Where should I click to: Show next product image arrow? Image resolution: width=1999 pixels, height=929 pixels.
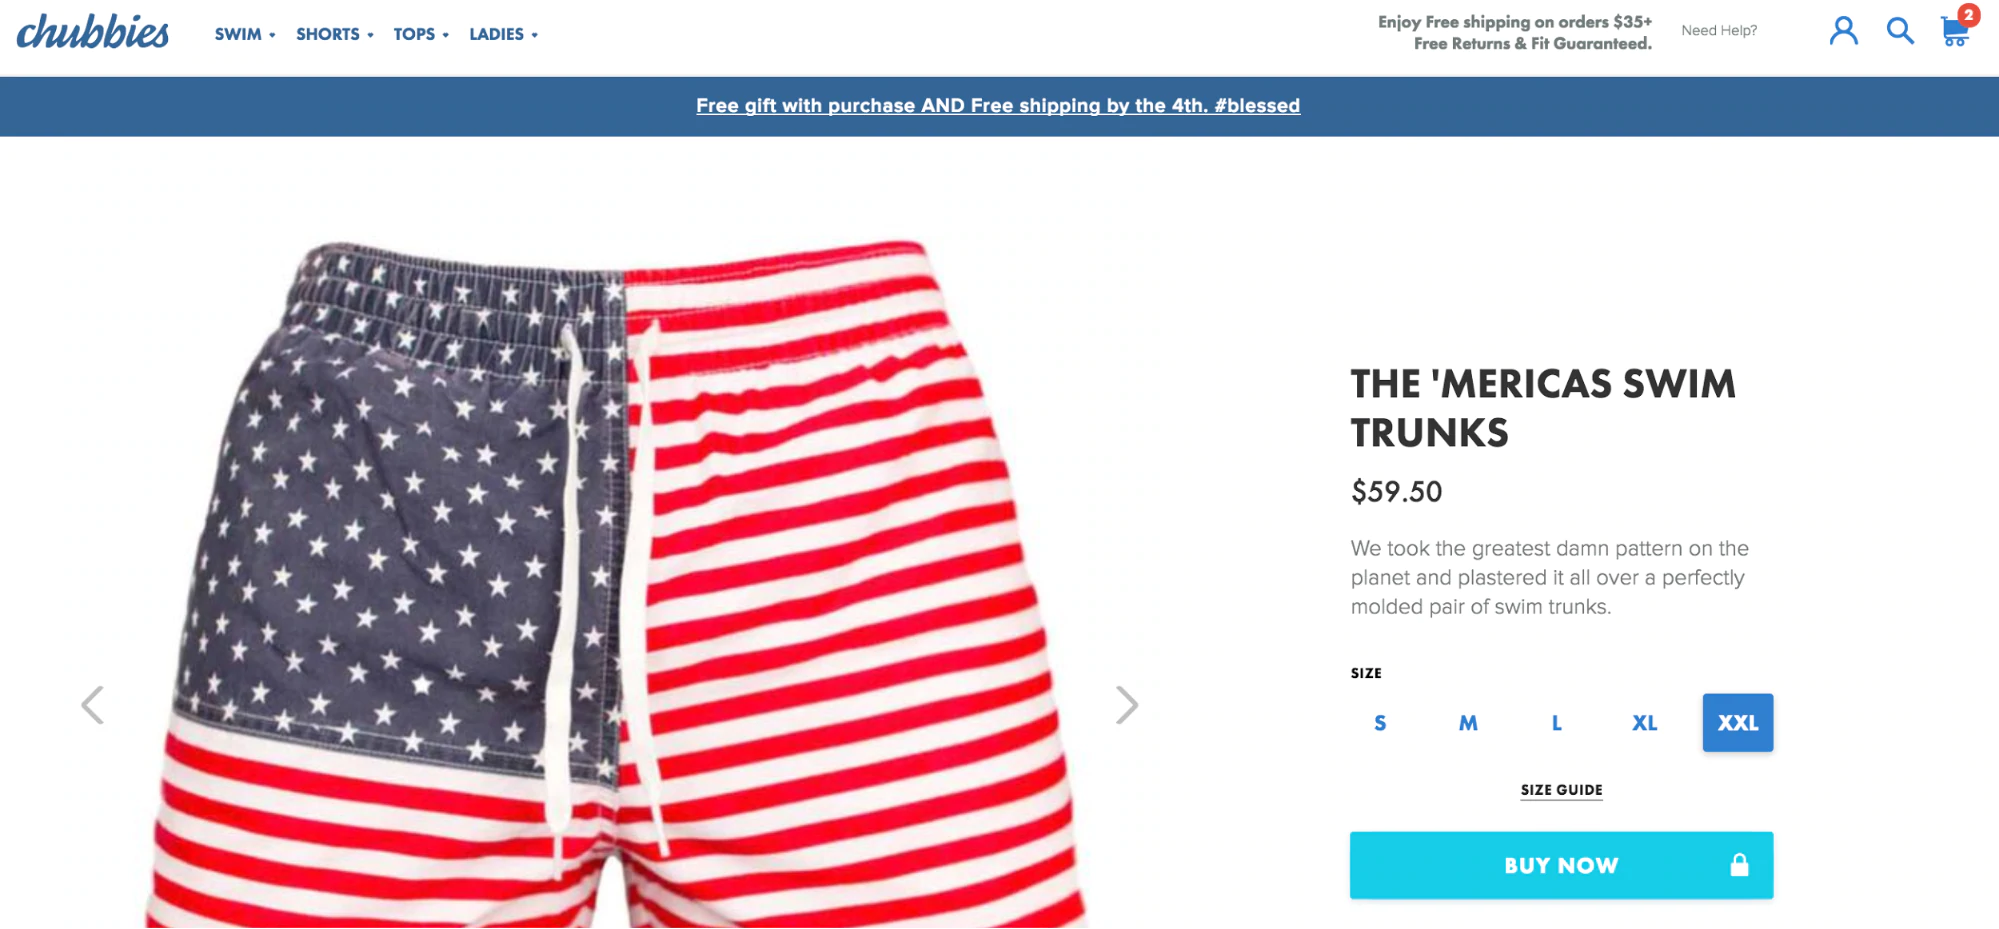point(1127,705)
